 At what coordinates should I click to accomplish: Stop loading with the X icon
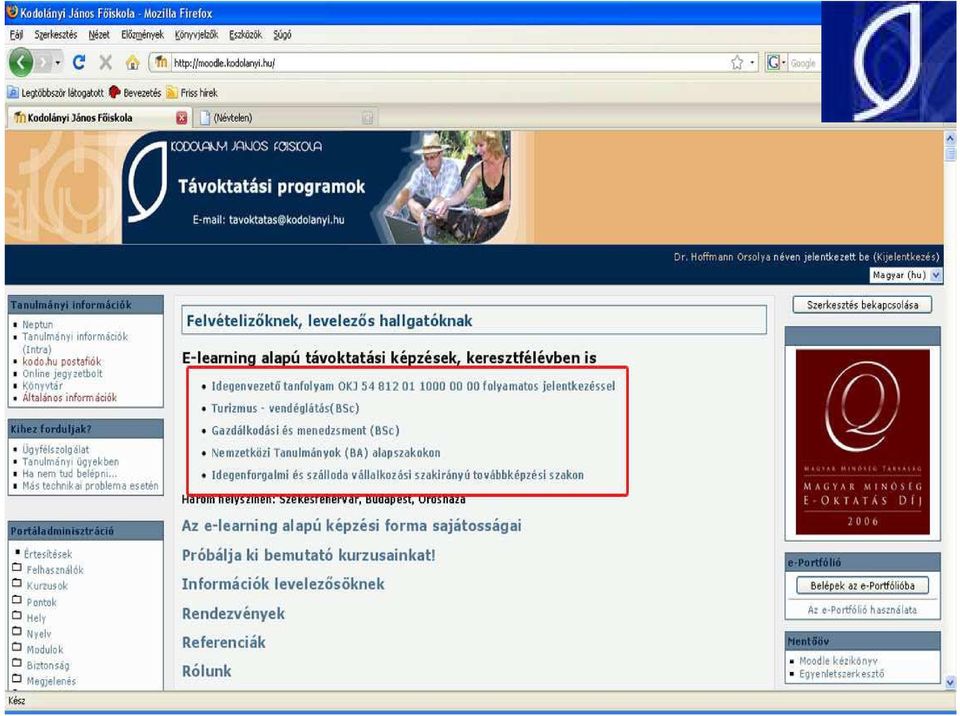click(x=105, y=62)
